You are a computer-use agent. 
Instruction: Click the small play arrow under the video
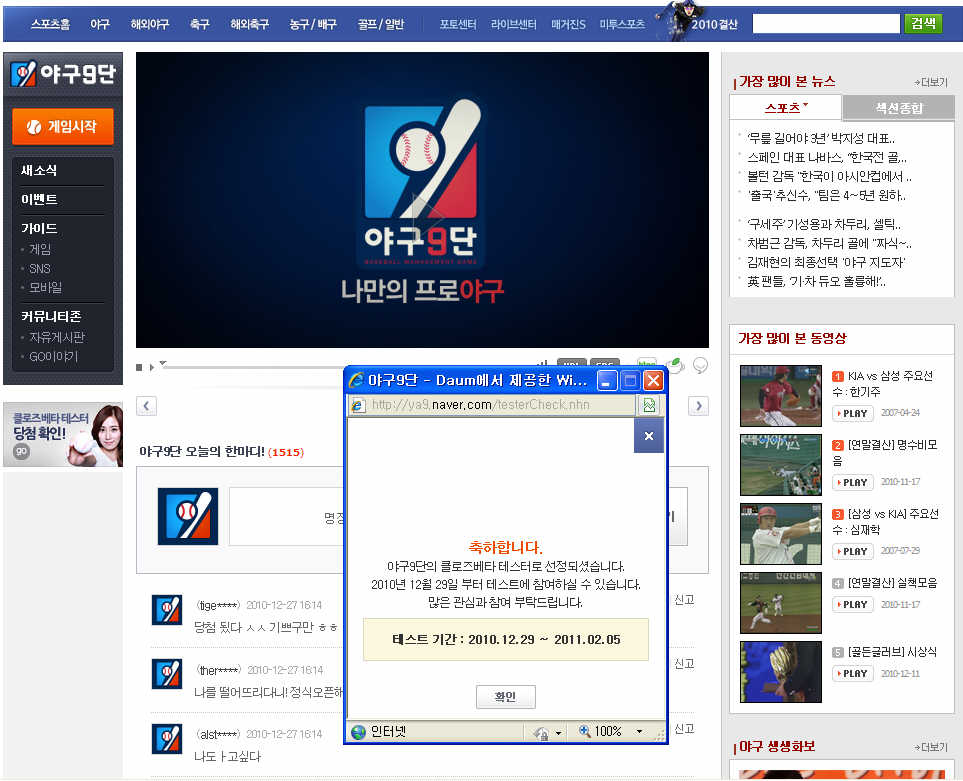(152, 367)
